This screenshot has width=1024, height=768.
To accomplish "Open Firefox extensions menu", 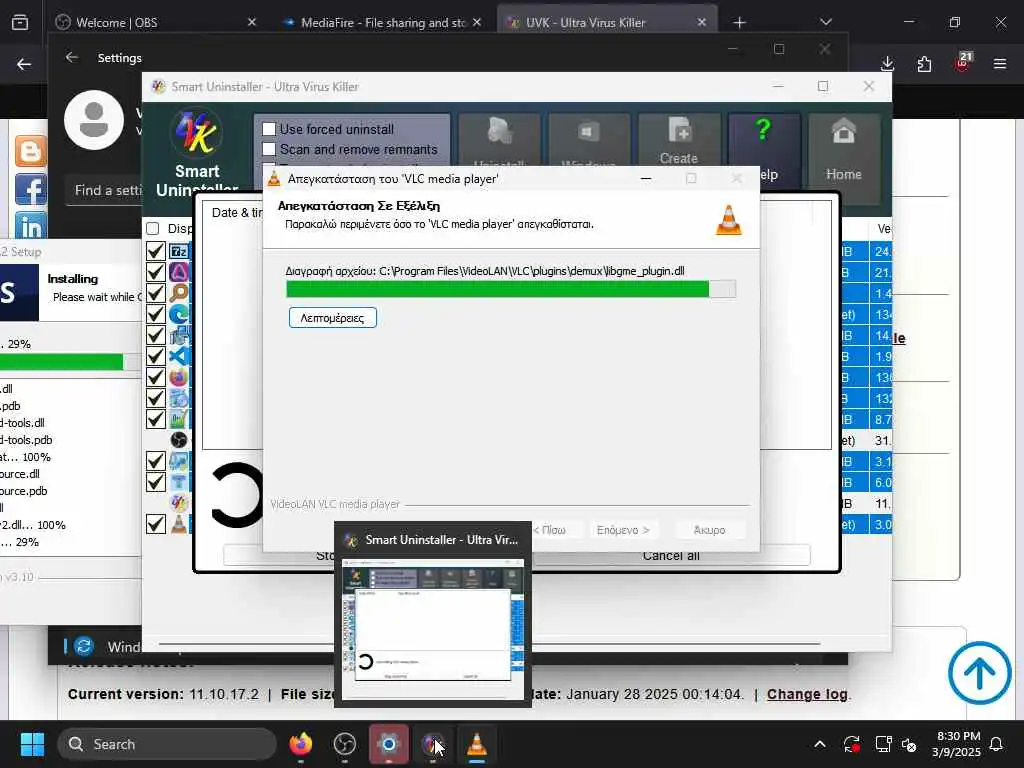I will coord(924,64).
